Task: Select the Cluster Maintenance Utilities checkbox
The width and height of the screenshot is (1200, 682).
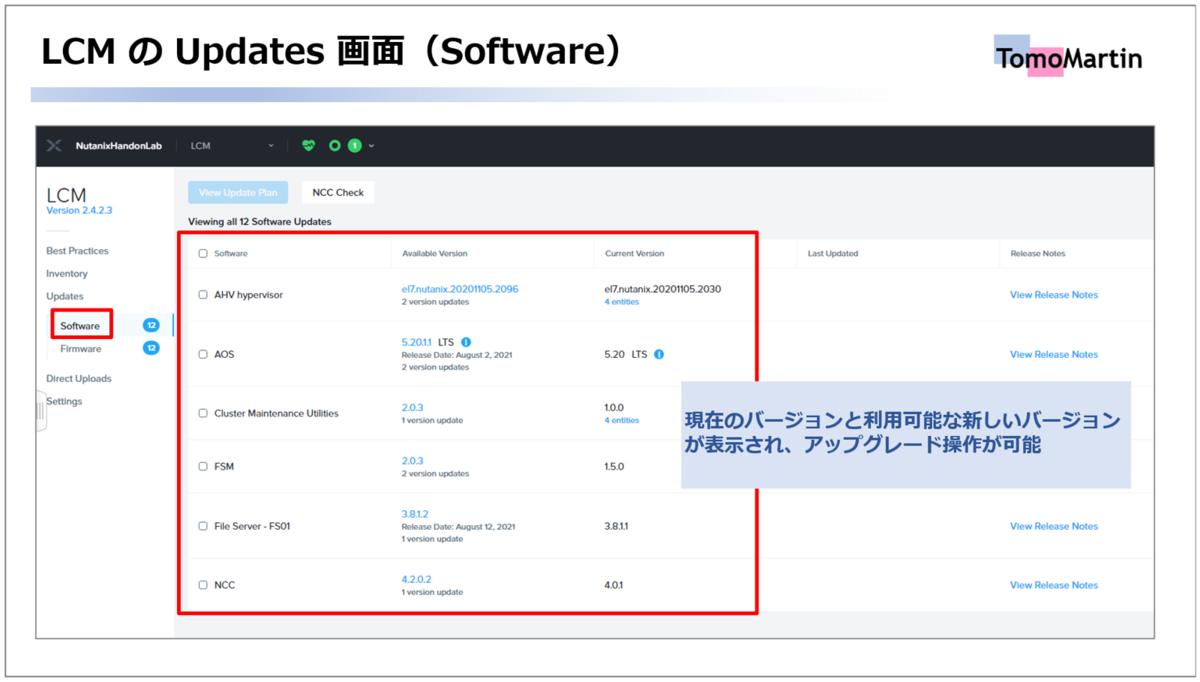Action: (203, 413)
